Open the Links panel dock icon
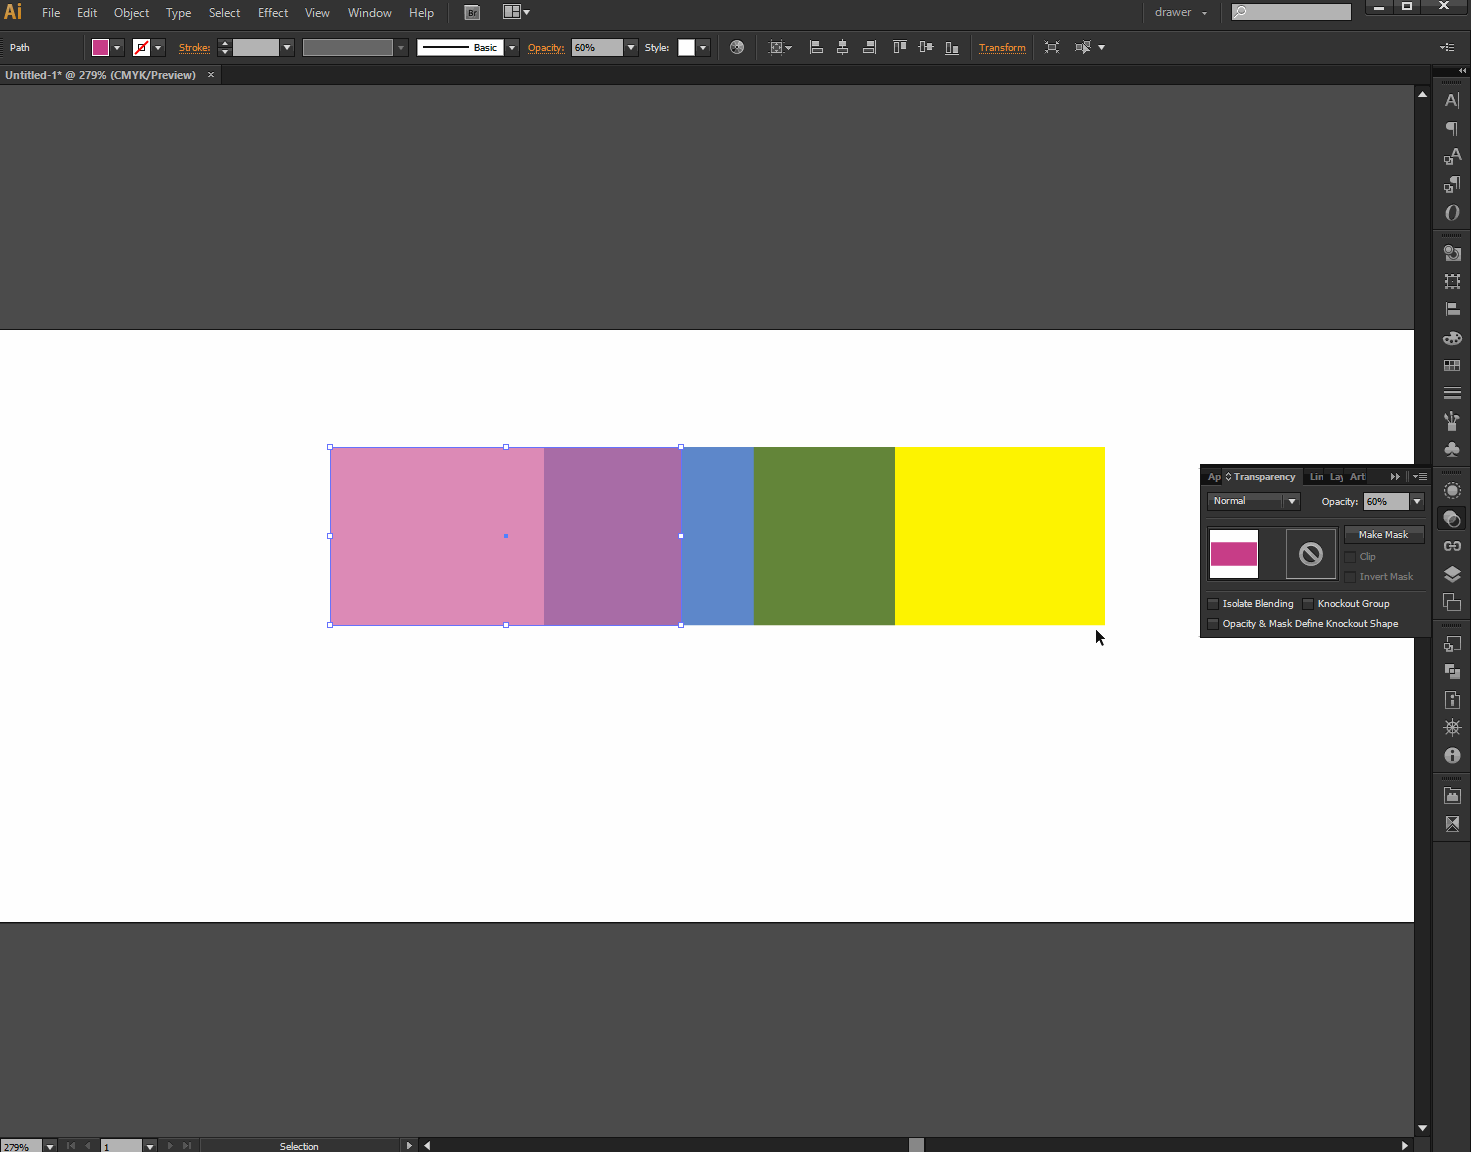The height and width of the screenshot is (1152, 1471). click(x=1452, y=546)
